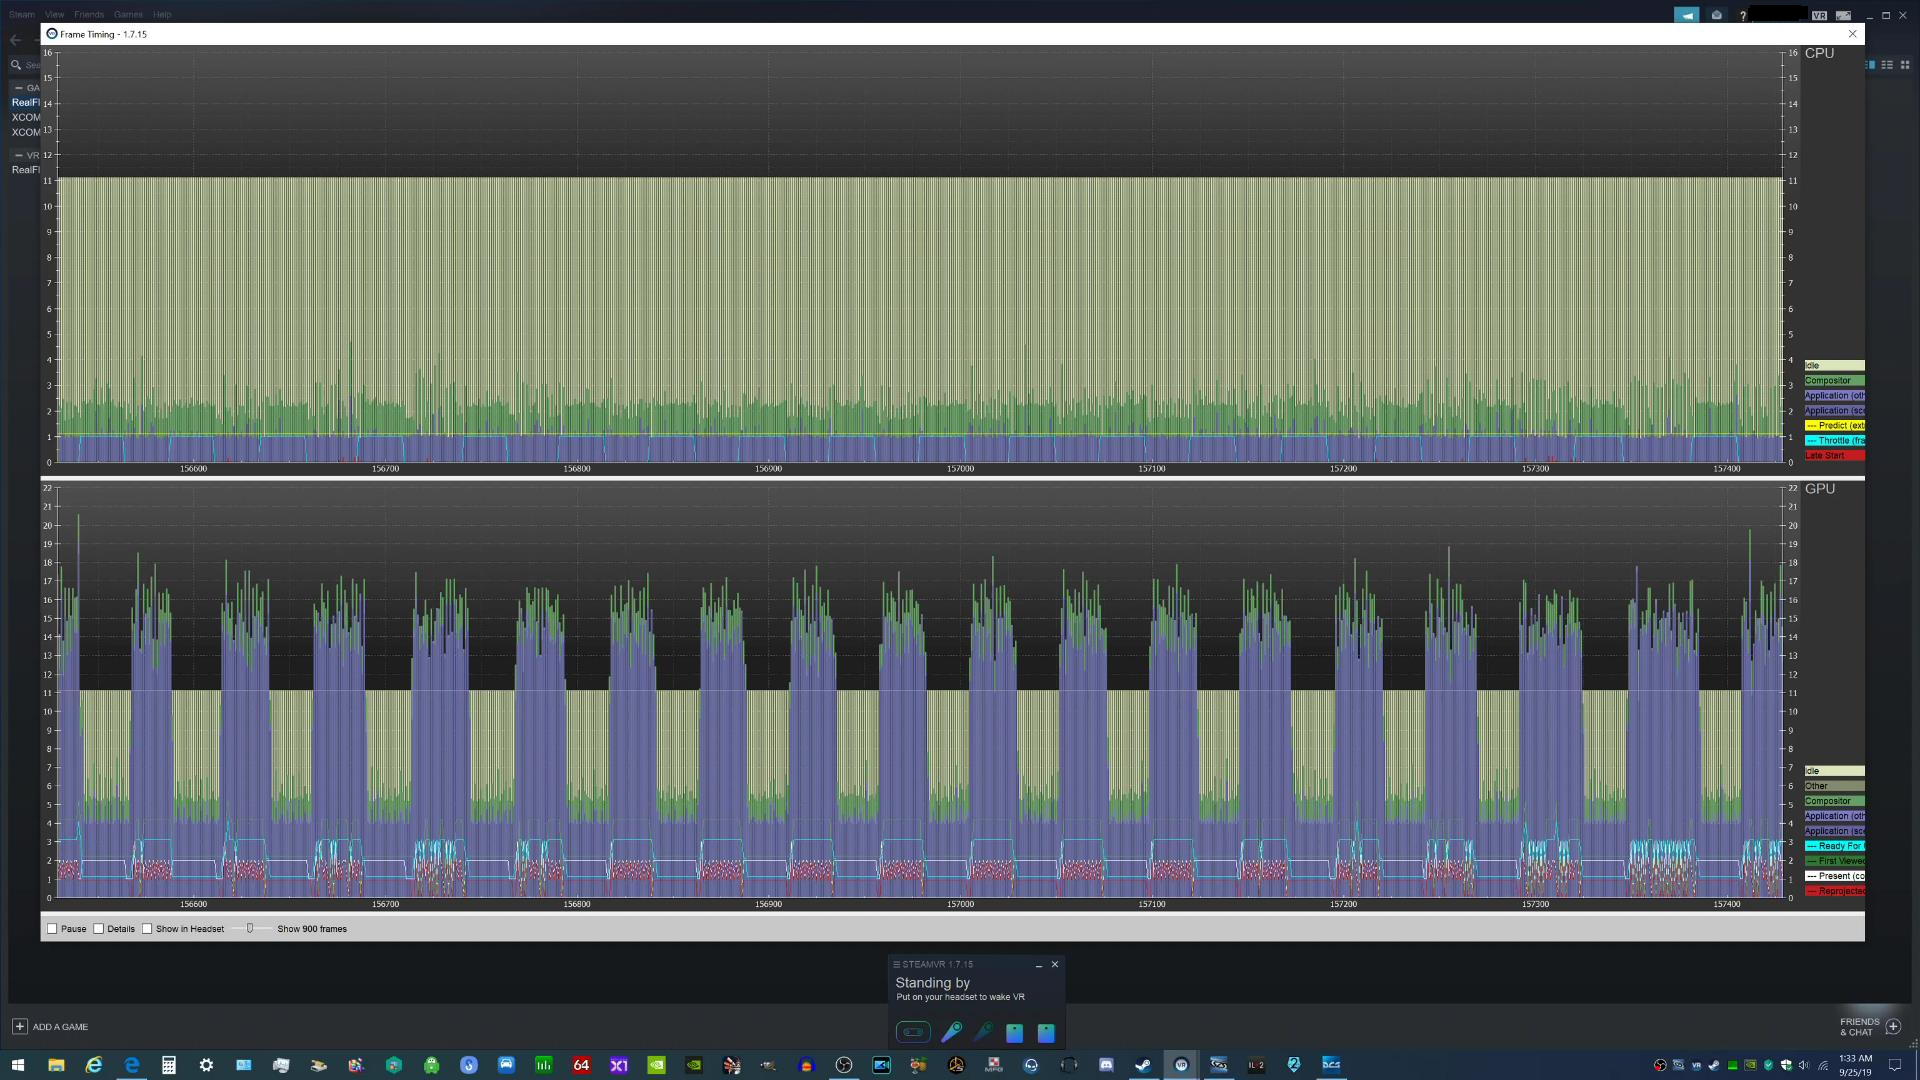Click the first base station icon

pyautogui.click(x=1014, y=1033)
